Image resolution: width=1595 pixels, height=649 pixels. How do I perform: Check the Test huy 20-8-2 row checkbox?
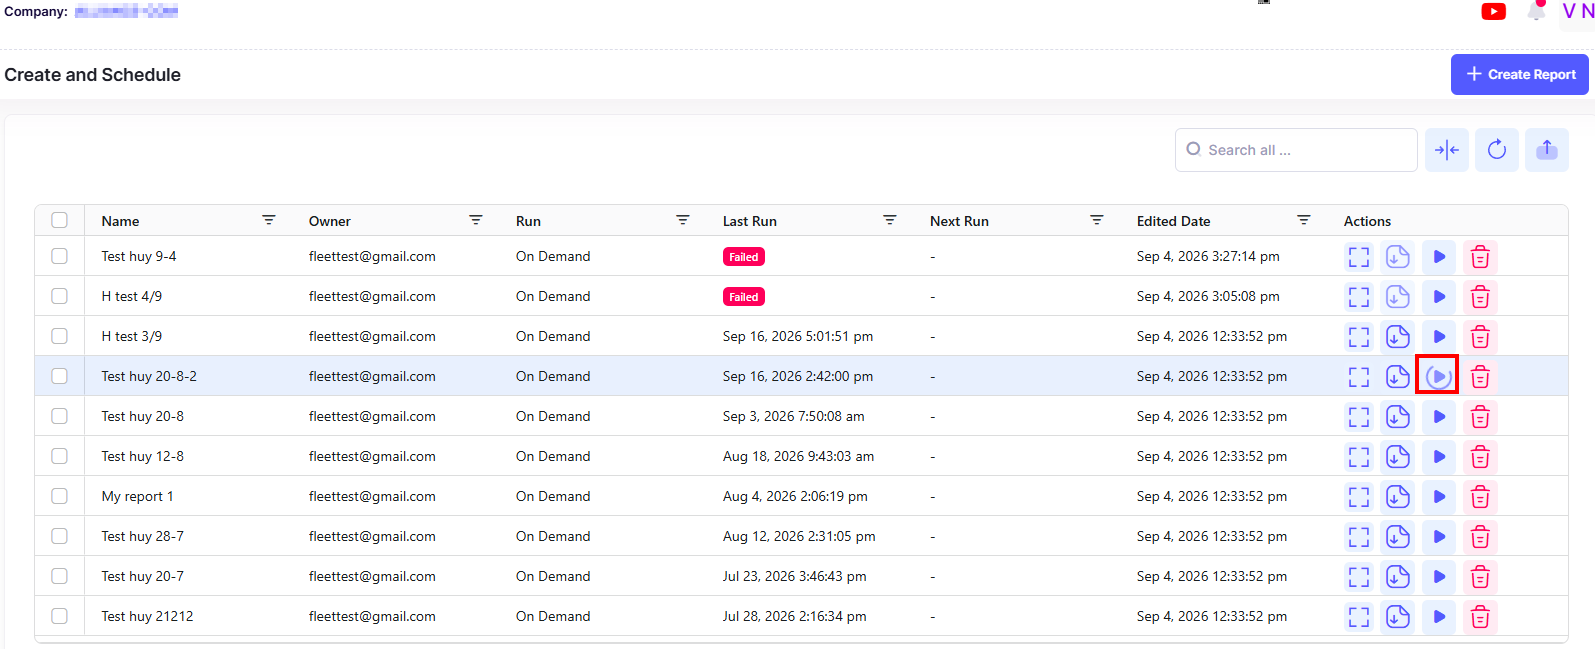60,376
